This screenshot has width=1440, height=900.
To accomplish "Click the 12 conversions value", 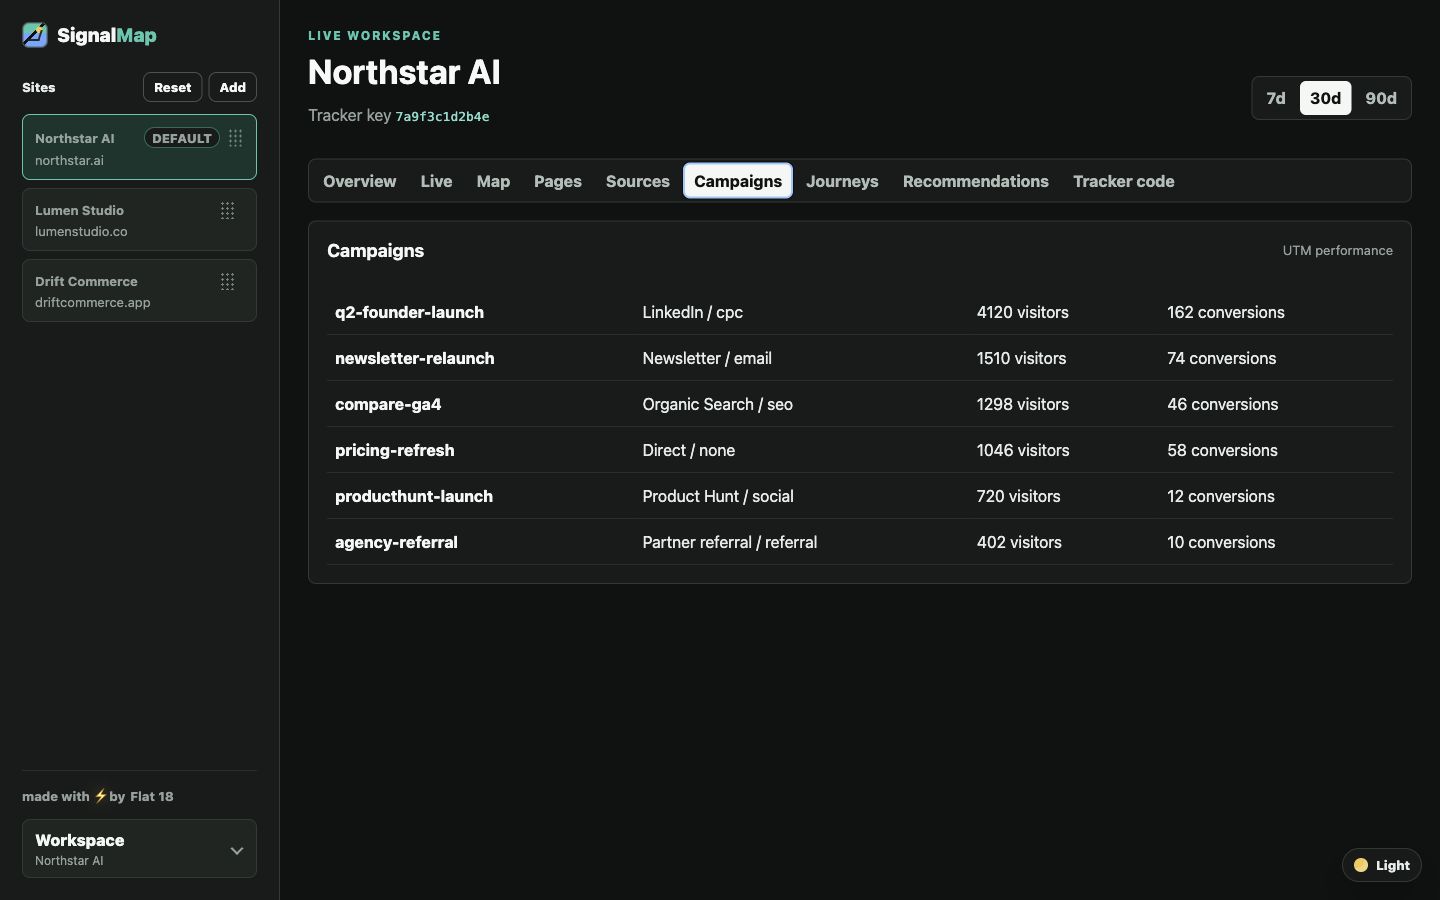I will click(x=1220, y=496).
